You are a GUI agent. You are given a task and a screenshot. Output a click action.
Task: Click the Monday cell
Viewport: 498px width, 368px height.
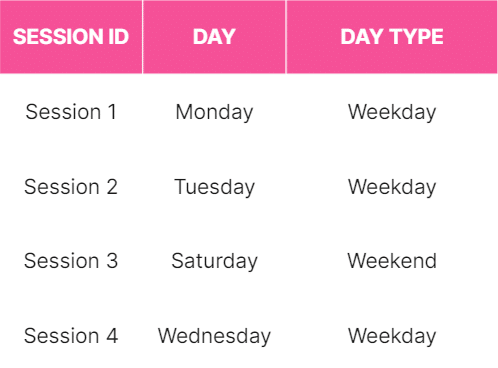(214, 112)
